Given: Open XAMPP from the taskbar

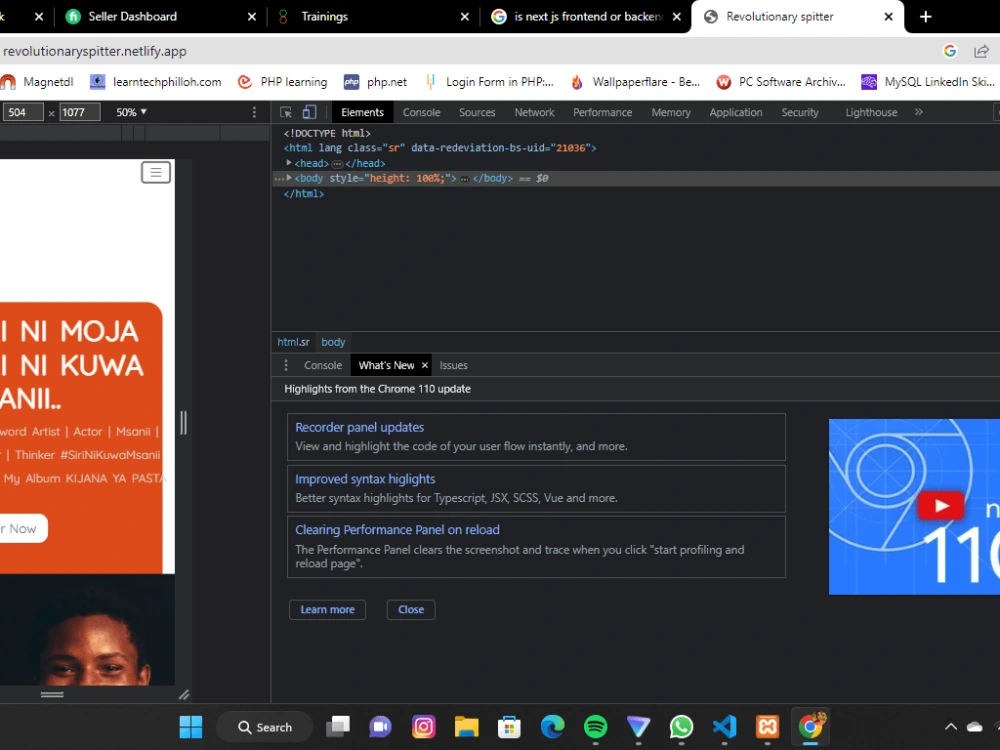Looking at the screenshot, I should (x=767, y=726).
